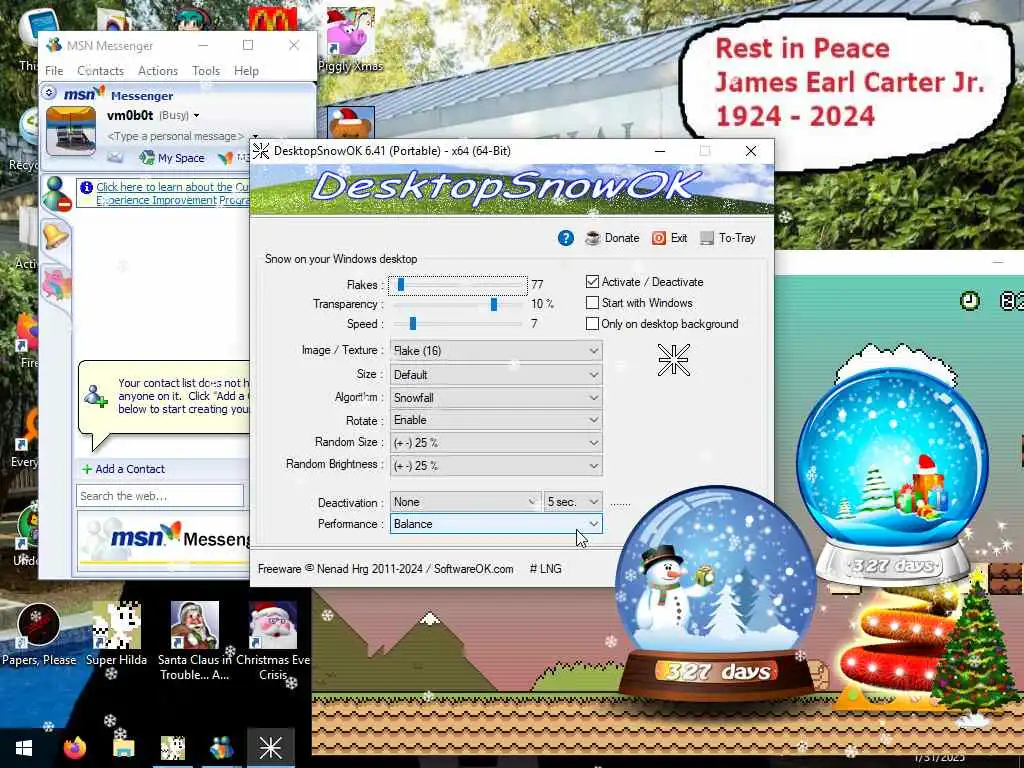Open the Tools menu in MSN Messenger
Viewport: 1024px width, 768px height.
(x=206, y=71)
